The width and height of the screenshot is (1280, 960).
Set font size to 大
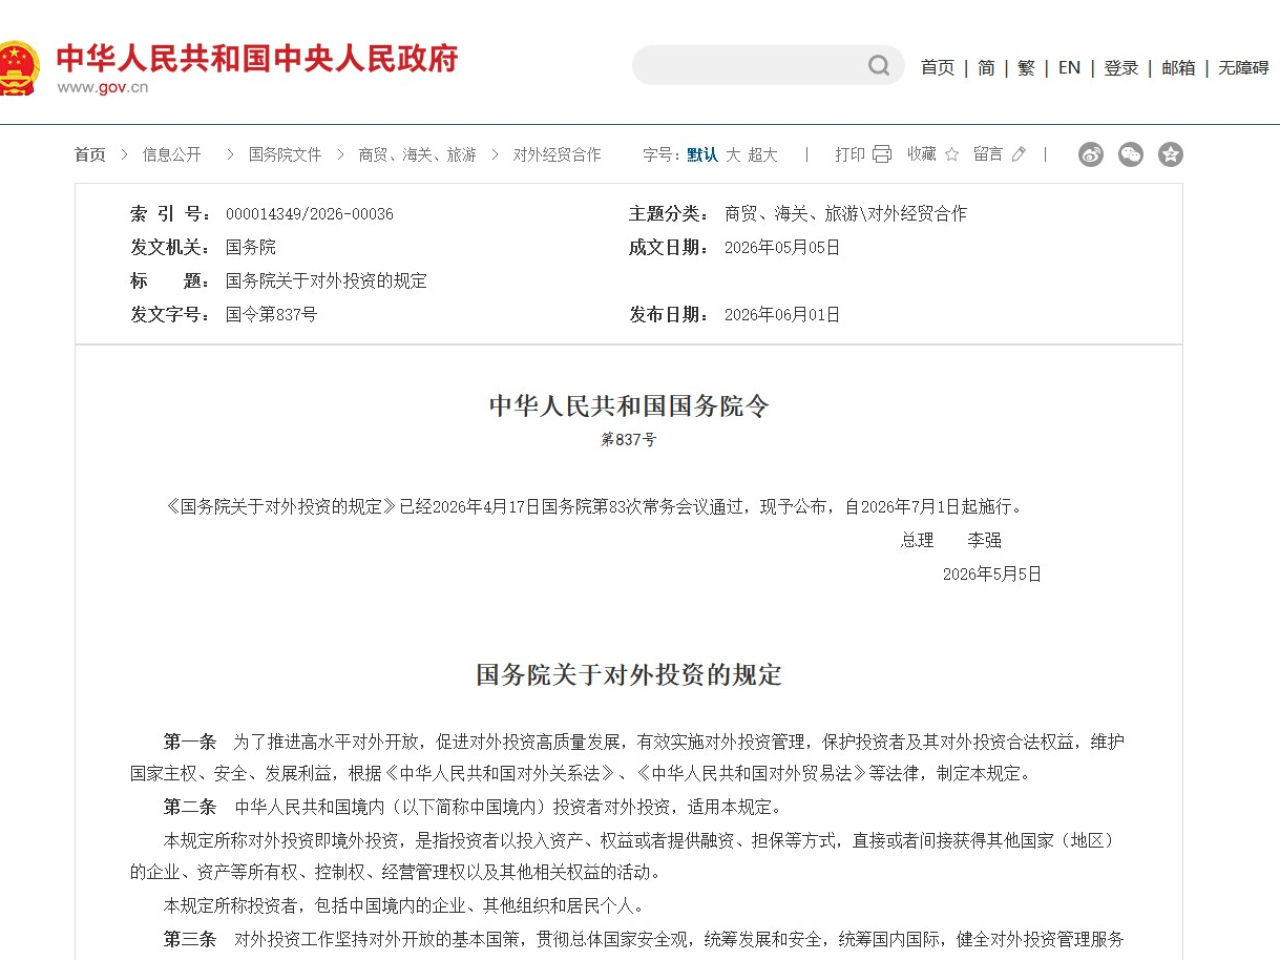coord(733,154)
